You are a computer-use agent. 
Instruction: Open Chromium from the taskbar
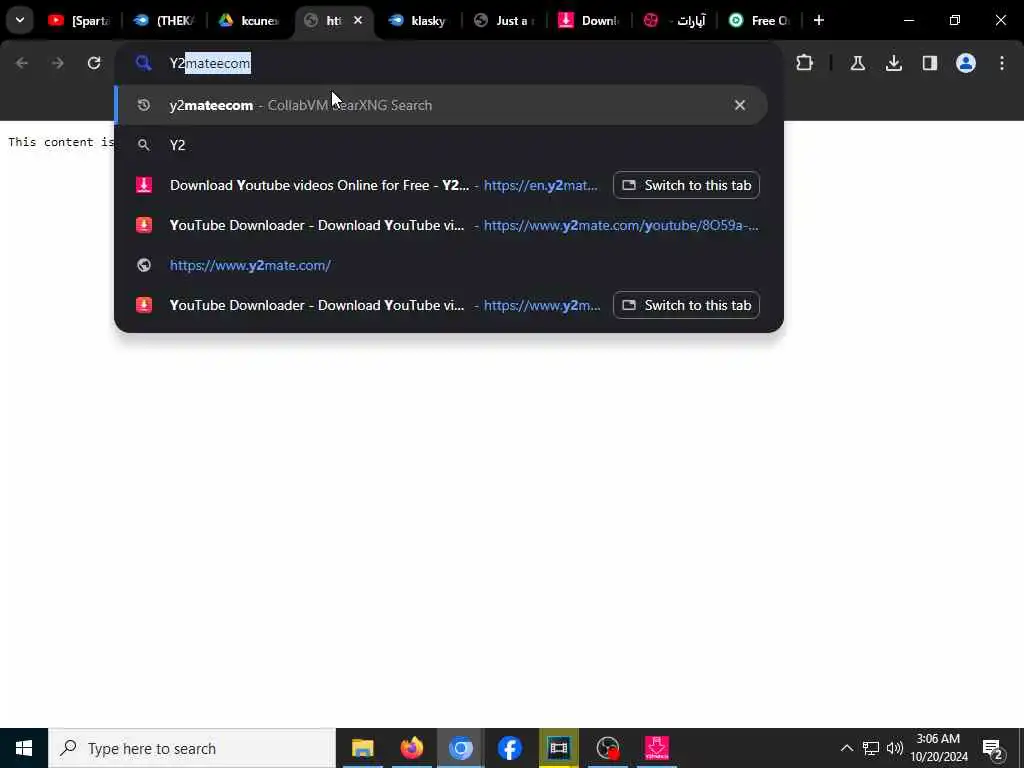coord(460,748)
